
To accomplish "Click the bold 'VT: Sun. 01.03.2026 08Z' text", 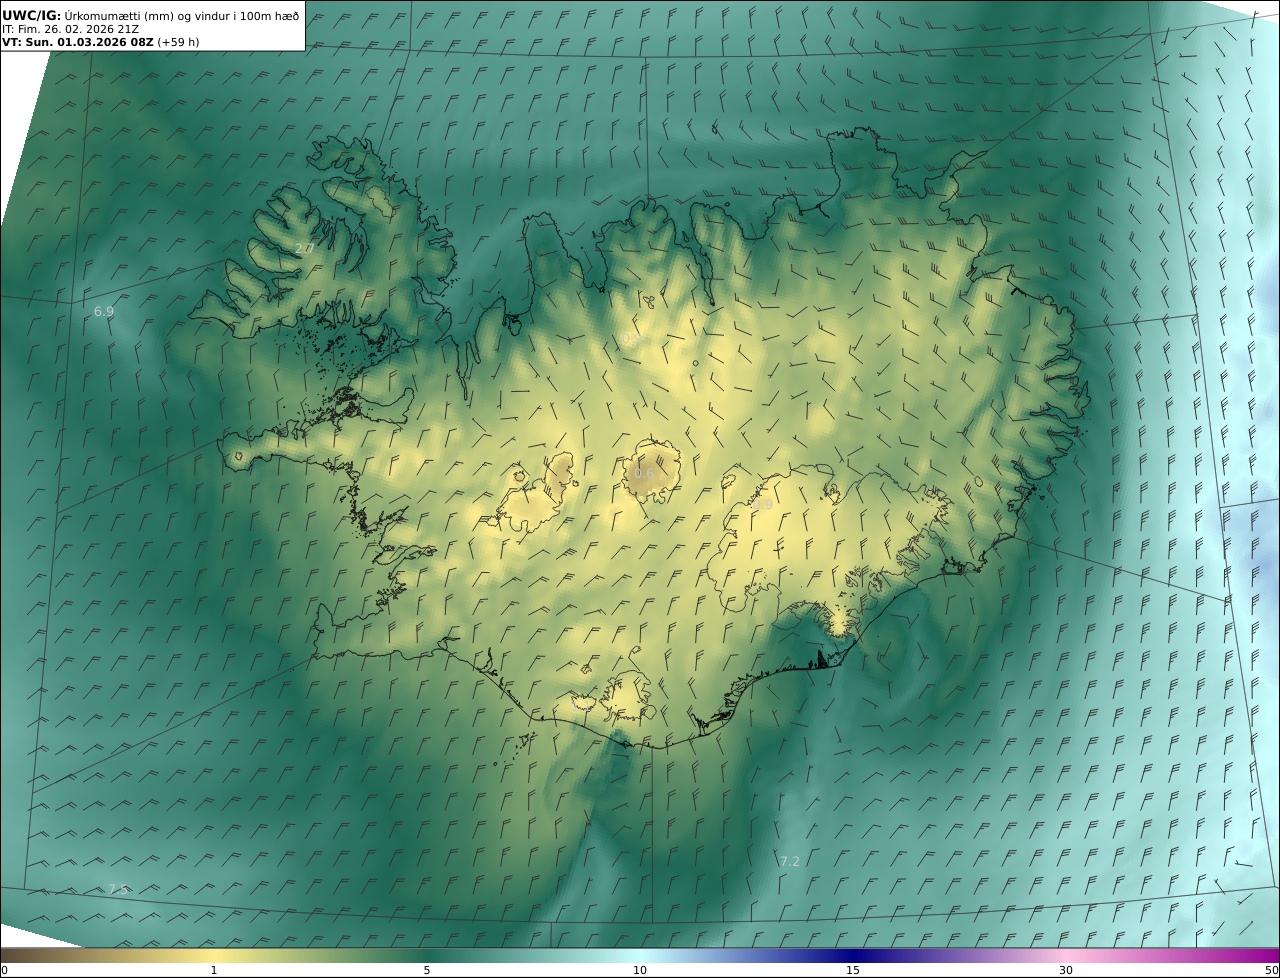I will (x=78, y=42).
